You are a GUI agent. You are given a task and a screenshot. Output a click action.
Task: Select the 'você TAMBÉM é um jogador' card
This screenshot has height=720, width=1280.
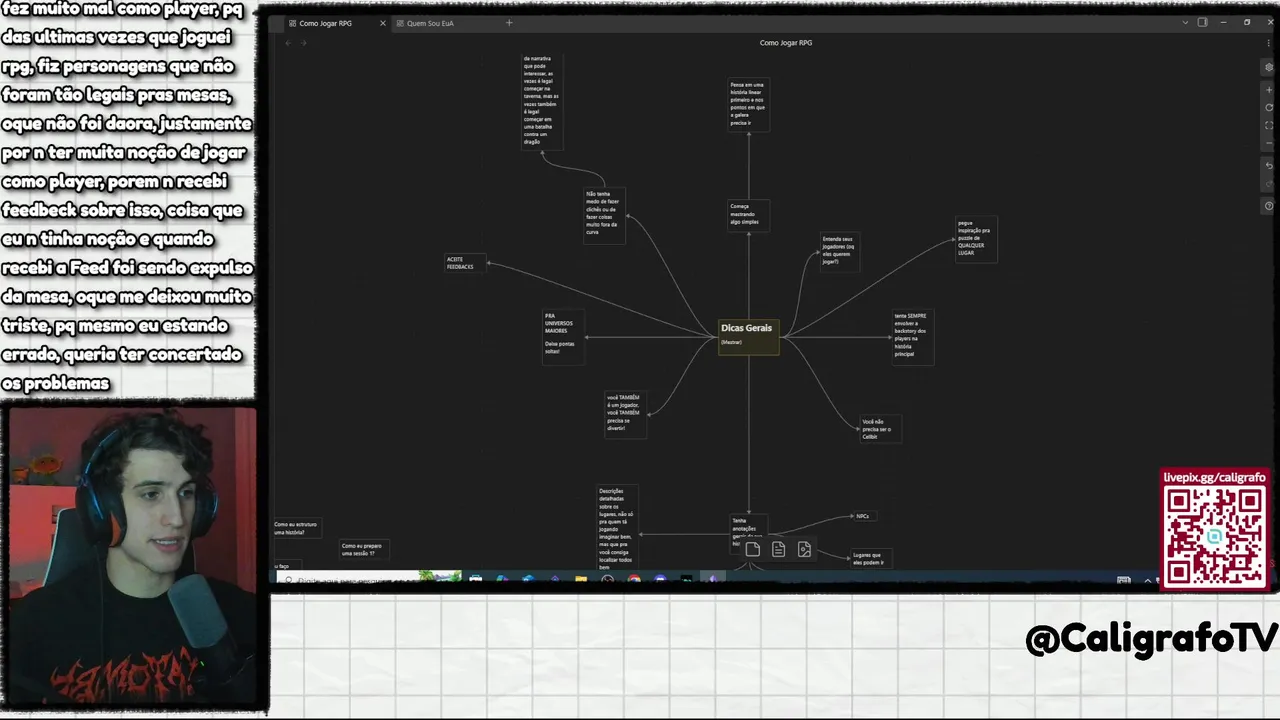[x=626, y=414]
